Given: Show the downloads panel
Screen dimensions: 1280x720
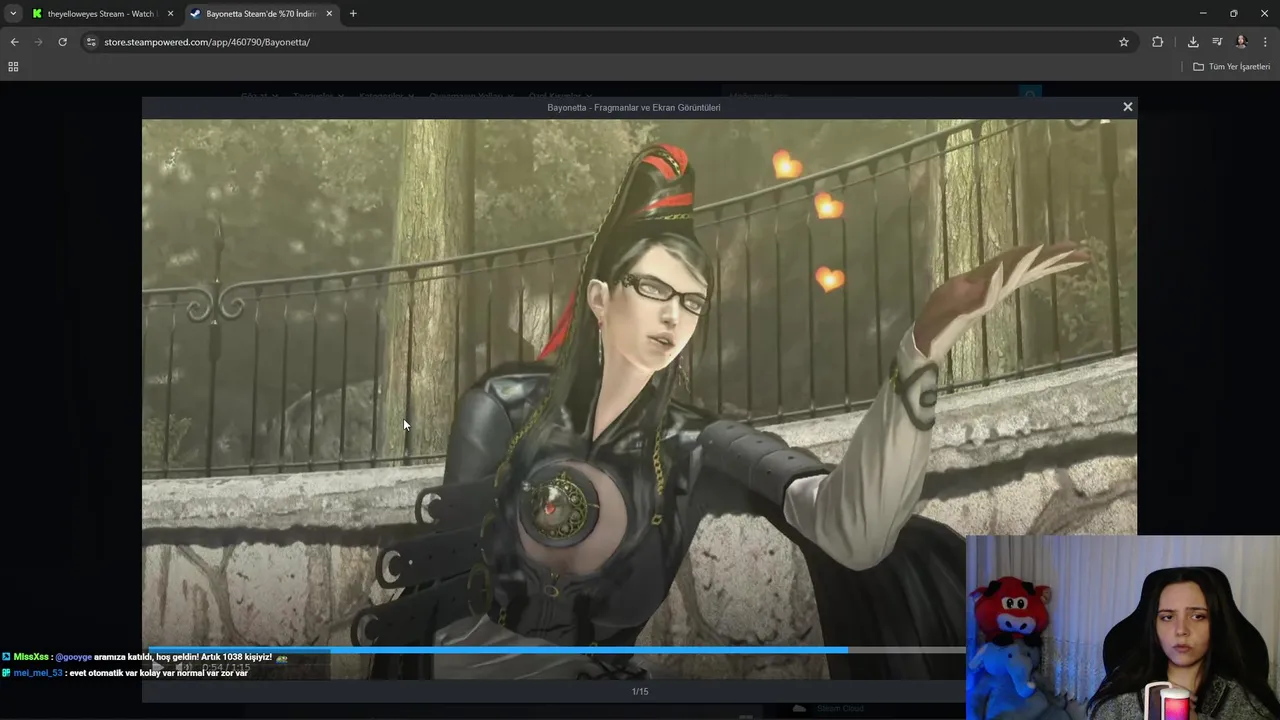Looking at the screenshot, I should point(1193,42).
